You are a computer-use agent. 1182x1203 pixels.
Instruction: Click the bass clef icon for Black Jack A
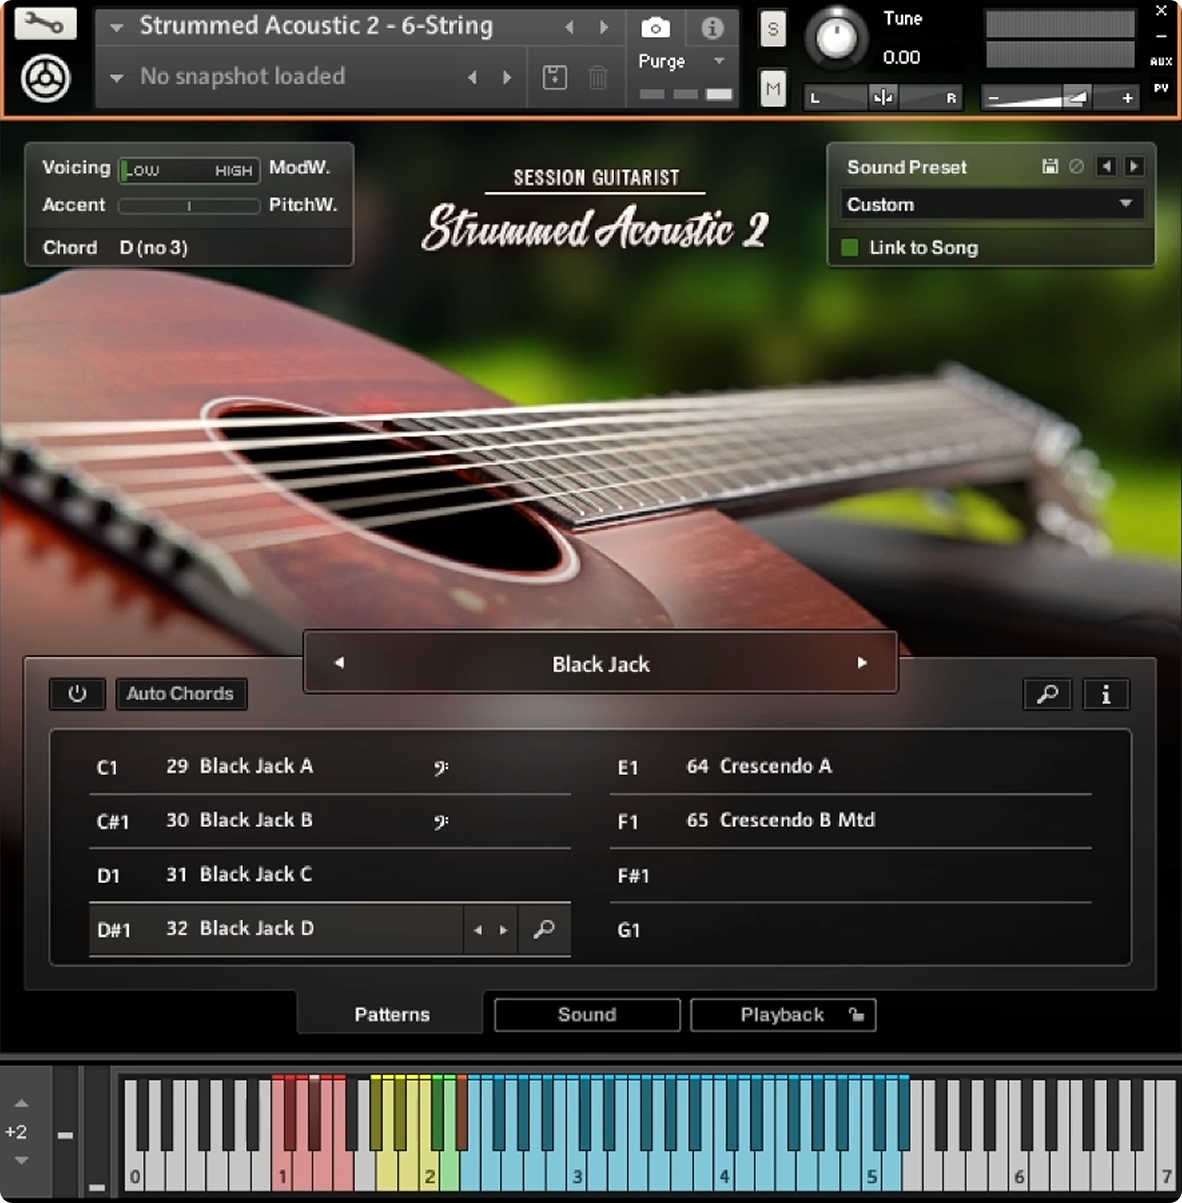pos(441,768)
